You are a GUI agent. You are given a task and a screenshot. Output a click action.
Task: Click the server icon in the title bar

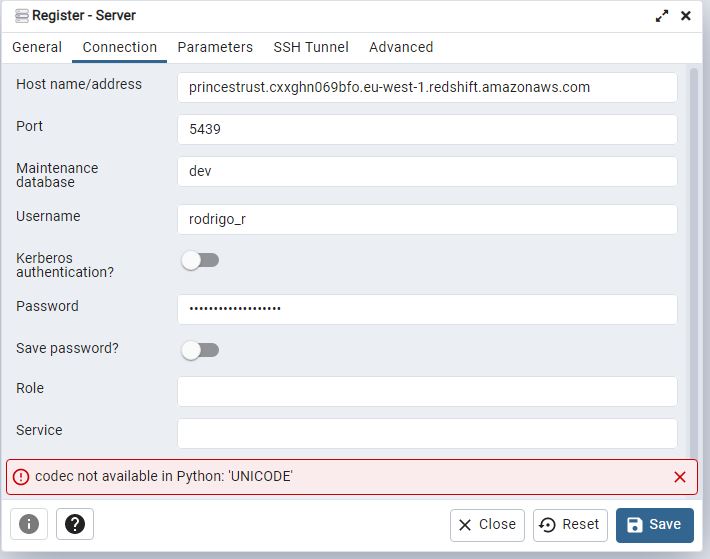tap(21, 16)
